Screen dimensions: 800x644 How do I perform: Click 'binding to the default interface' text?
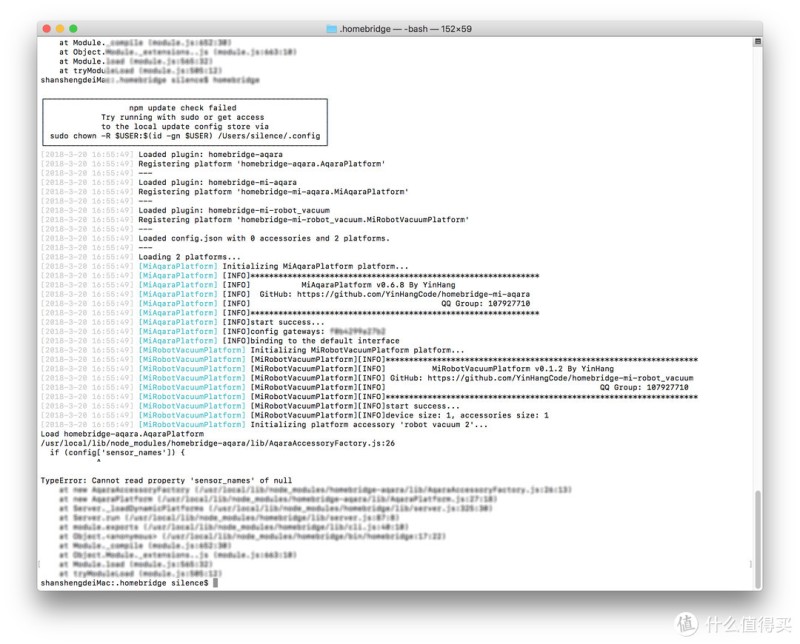point(324,341)
